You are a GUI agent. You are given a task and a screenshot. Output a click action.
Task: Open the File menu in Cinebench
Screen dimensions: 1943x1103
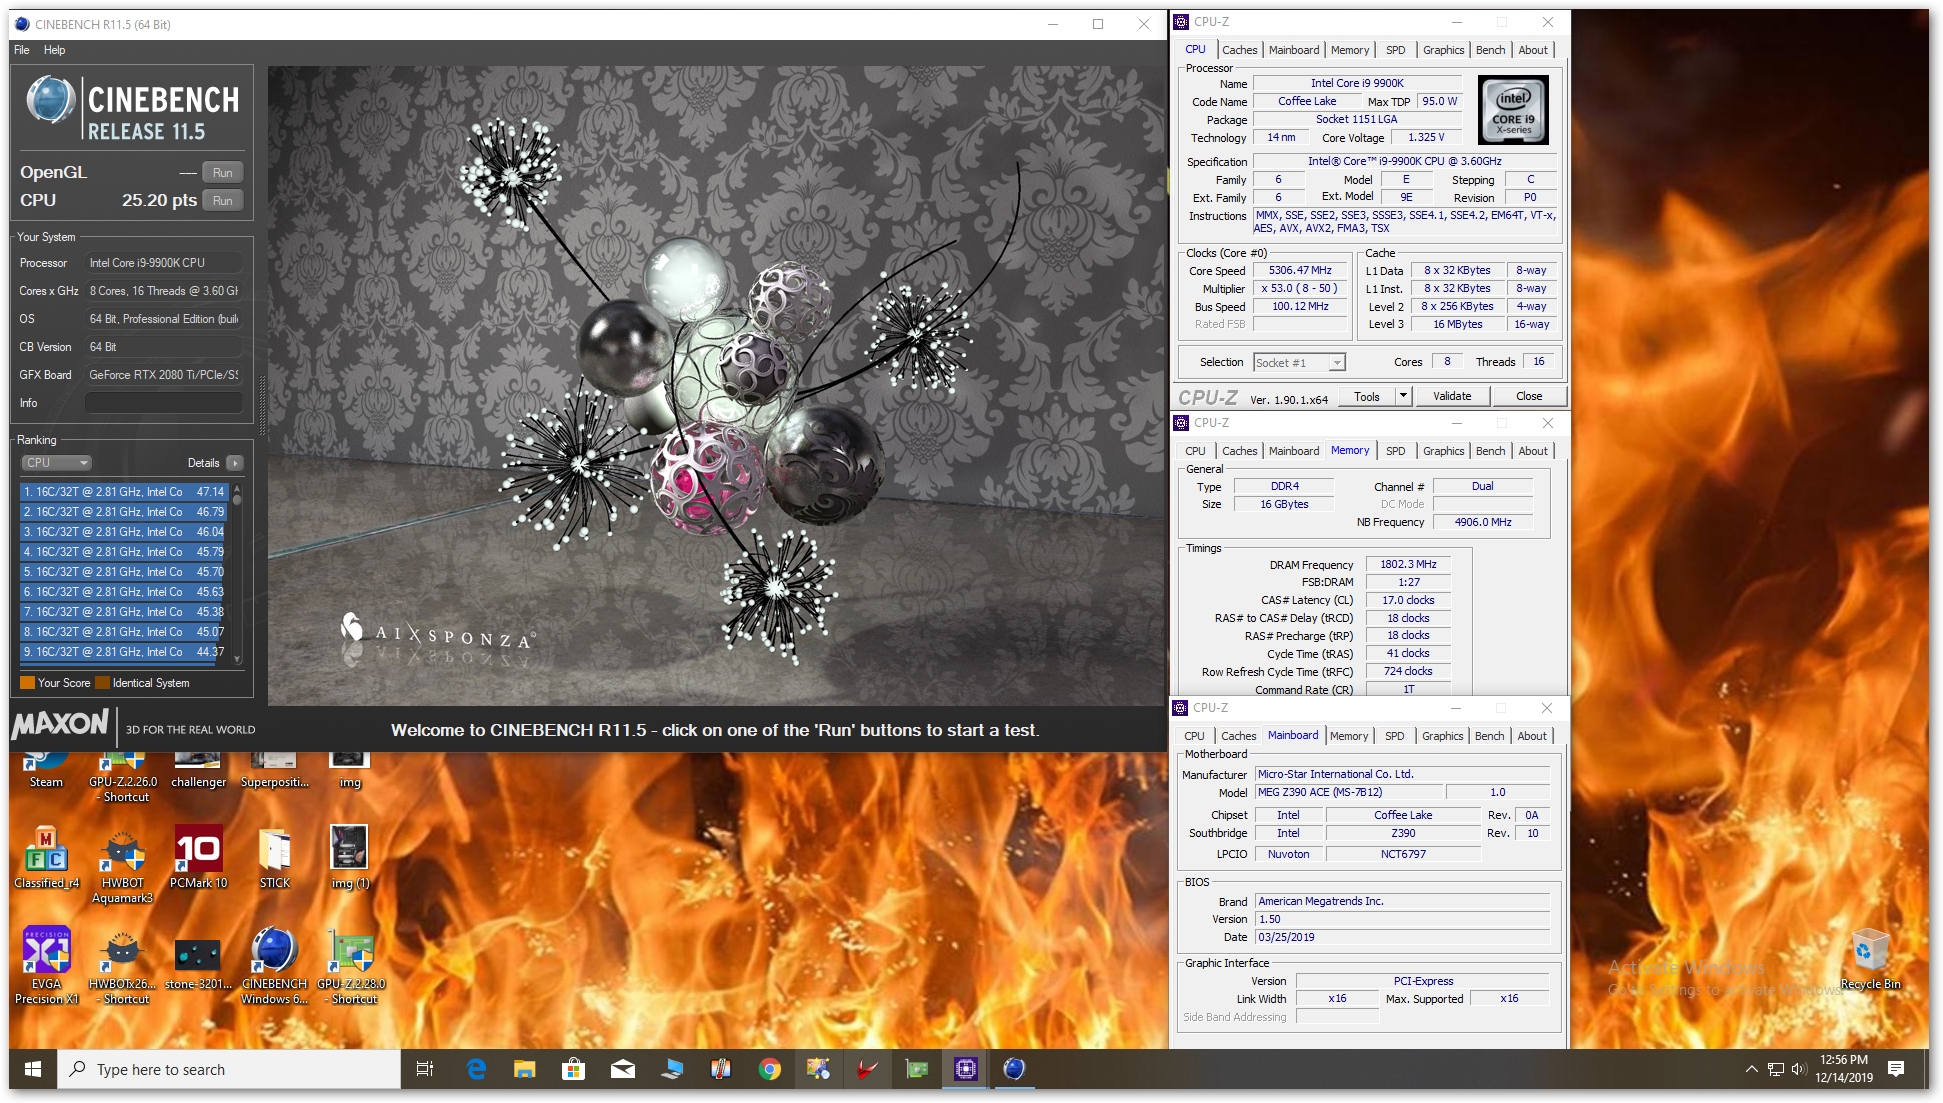pos(22,50)
